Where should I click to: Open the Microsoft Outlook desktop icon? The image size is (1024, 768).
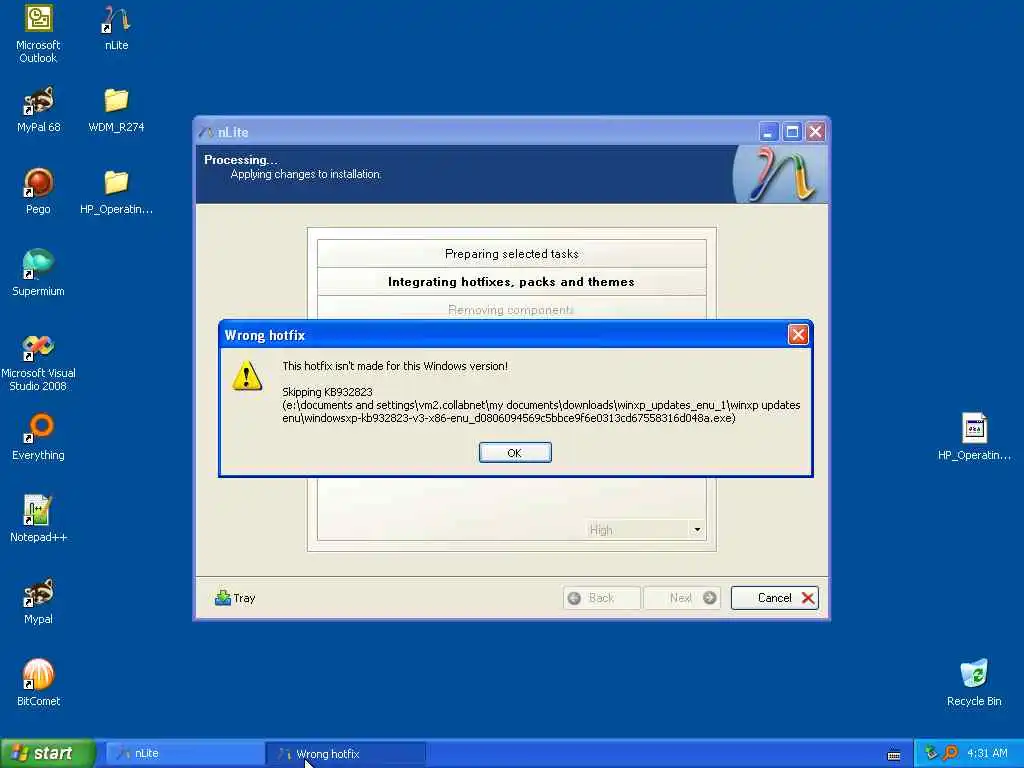38,34
